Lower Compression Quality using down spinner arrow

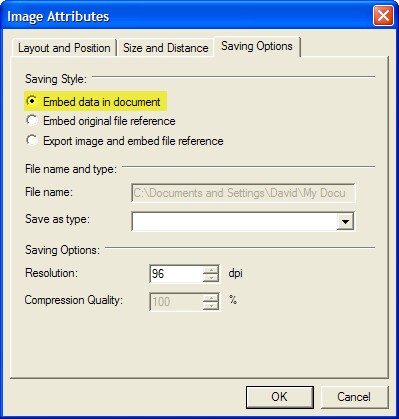(211, 306)
